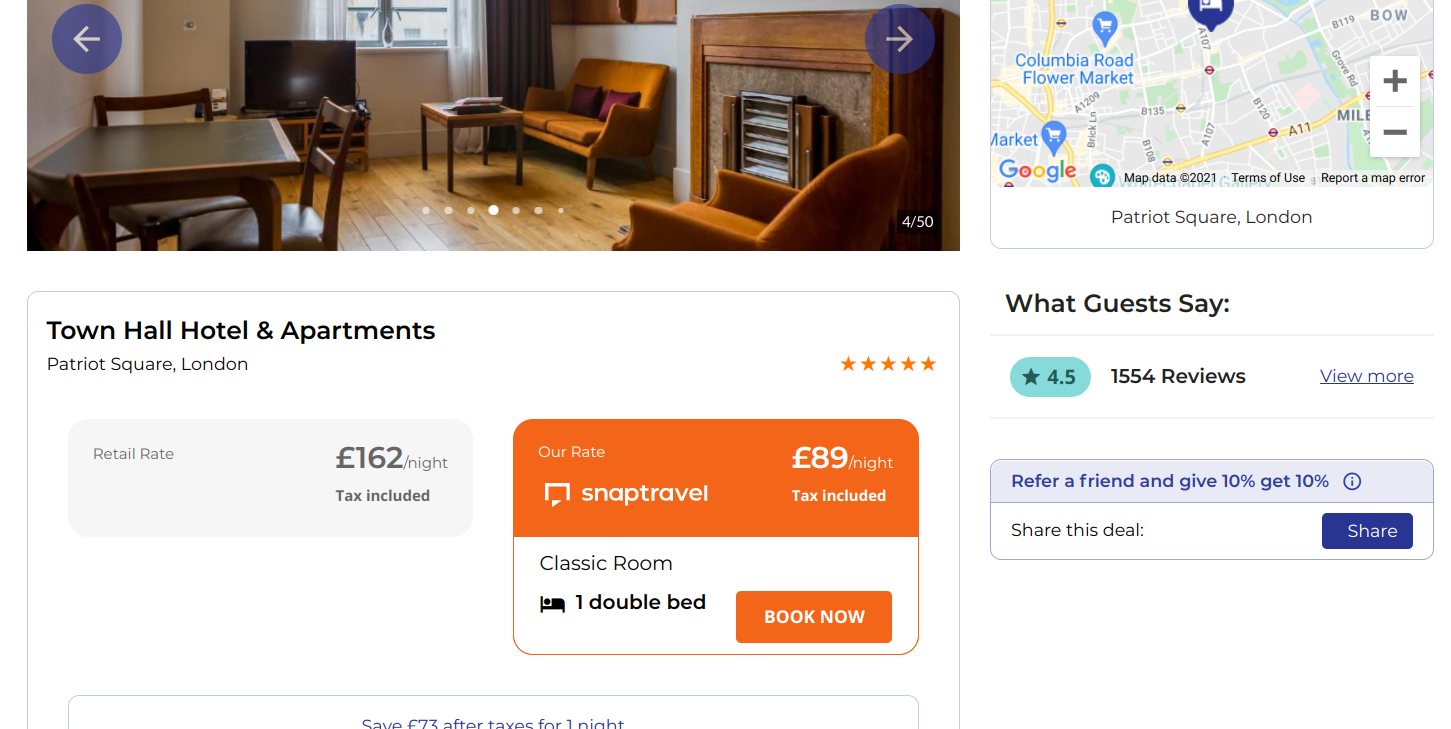The height and width of the screenshot is (729, 1451).
Task: Open View more reviews link
Action: [1366, 376]
